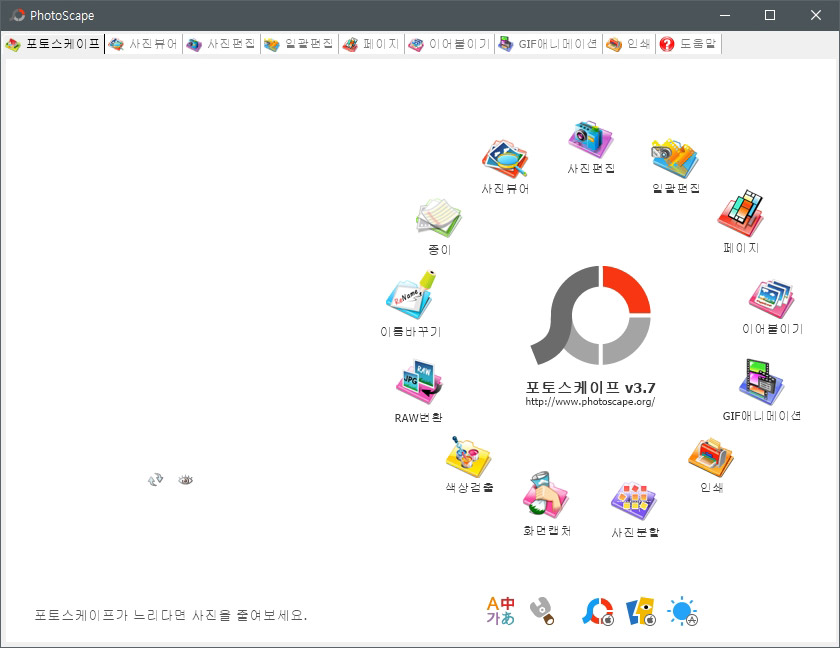Click the refresh arrows icon

click(155, 479)
